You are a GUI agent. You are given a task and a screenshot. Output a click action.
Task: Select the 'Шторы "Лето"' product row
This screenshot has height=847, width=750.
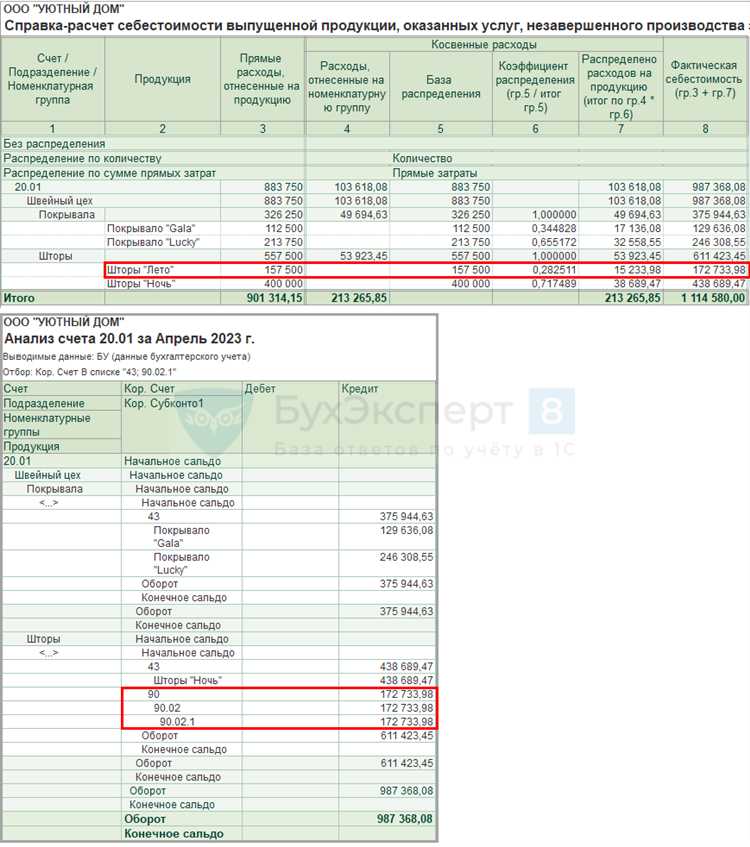coord(427,270)
